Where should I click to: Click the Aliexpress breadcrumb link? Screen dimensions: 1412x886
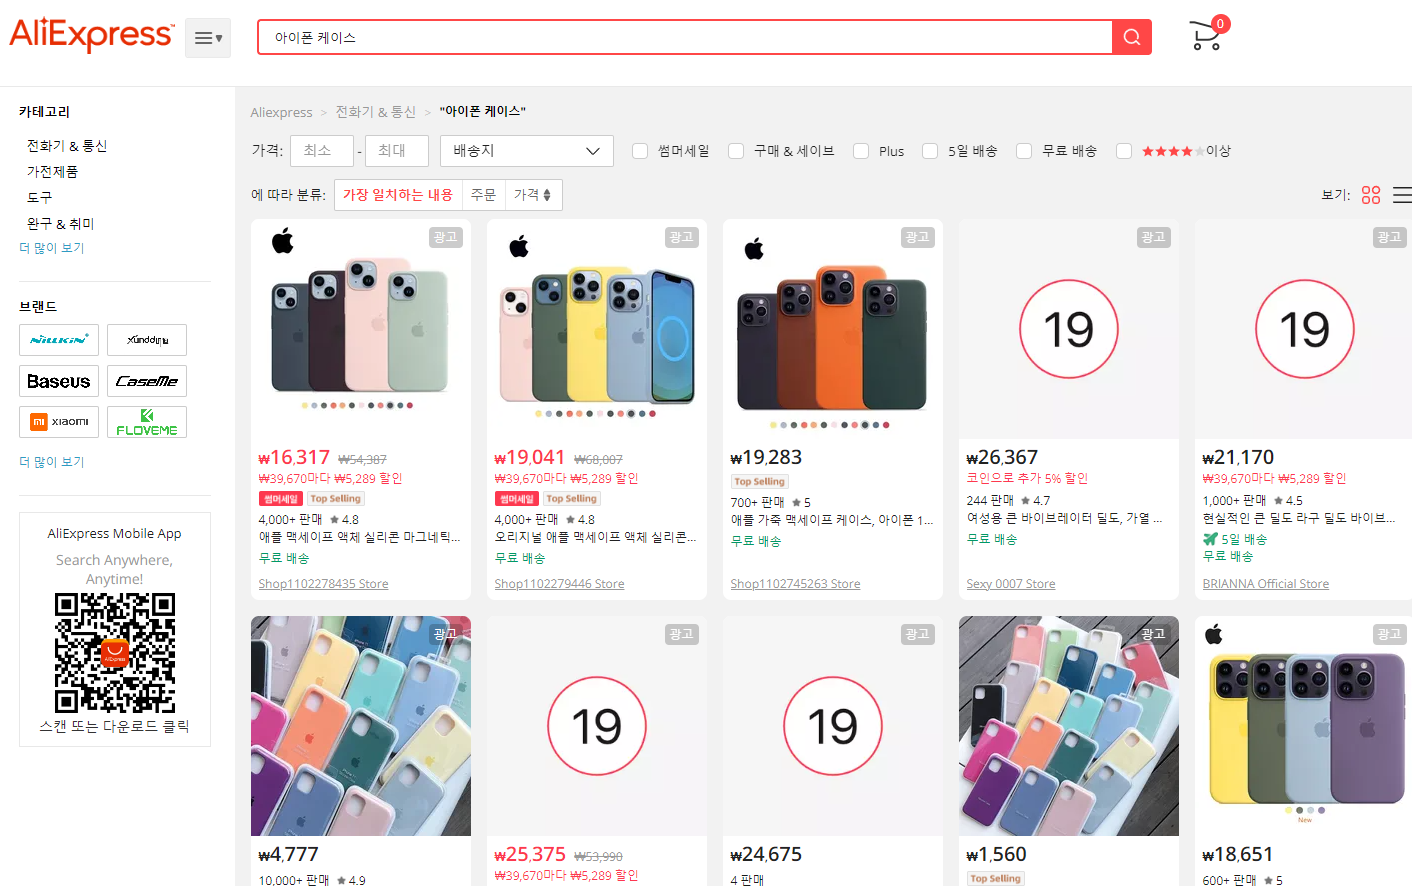281,112
